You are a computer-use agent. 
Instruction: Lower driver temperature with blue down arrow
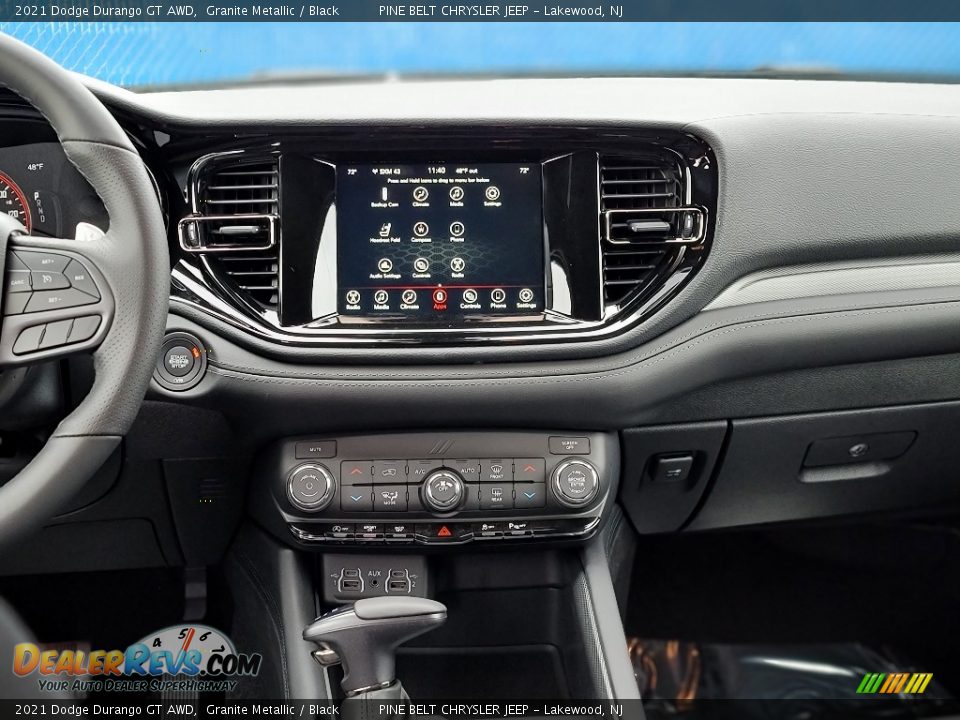(x=356, y=498)
